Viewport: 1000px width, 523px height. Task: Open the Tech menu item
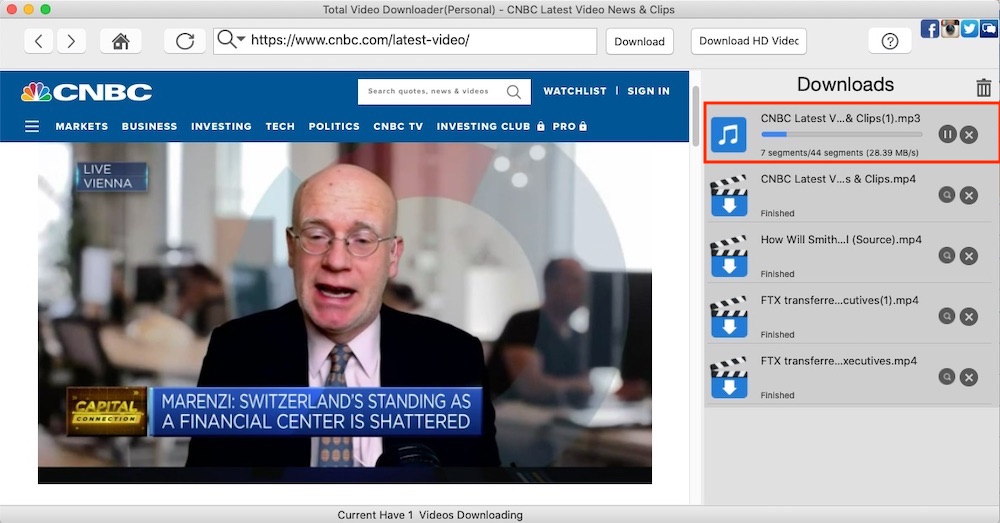[280, 126]
